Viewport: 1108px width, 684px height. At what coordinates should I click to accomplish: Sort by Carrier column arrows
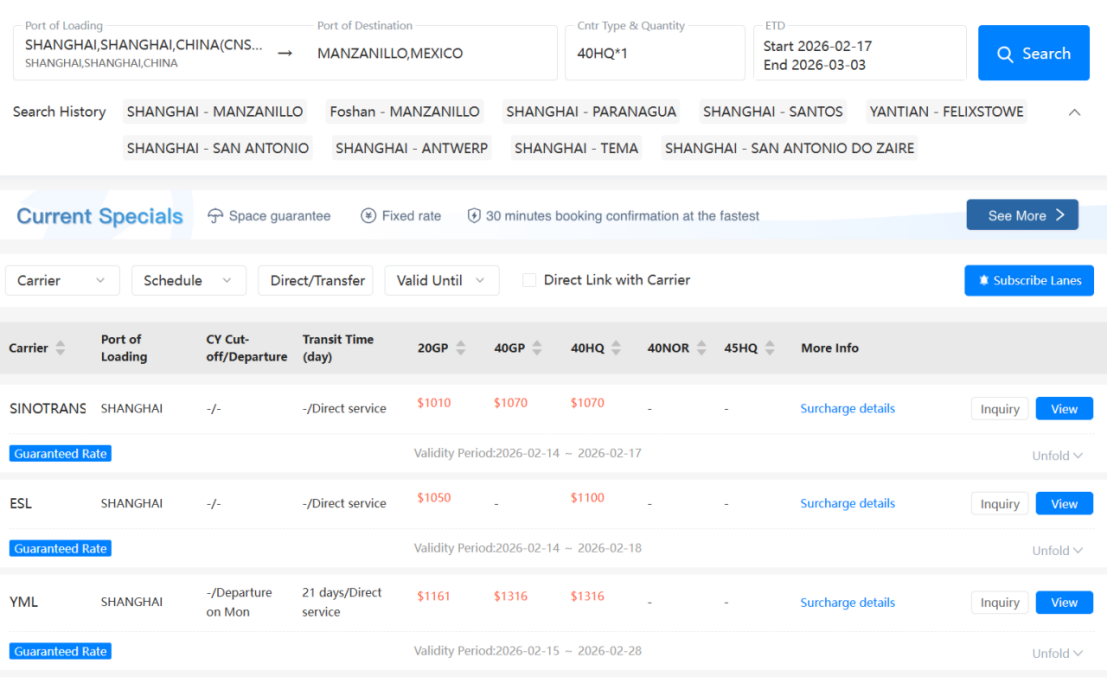[x=60, y=348]
